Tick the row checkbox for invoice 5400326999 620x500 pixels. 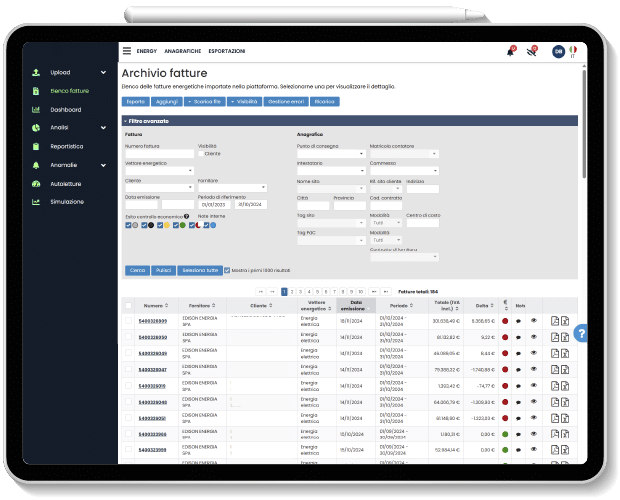127,321
